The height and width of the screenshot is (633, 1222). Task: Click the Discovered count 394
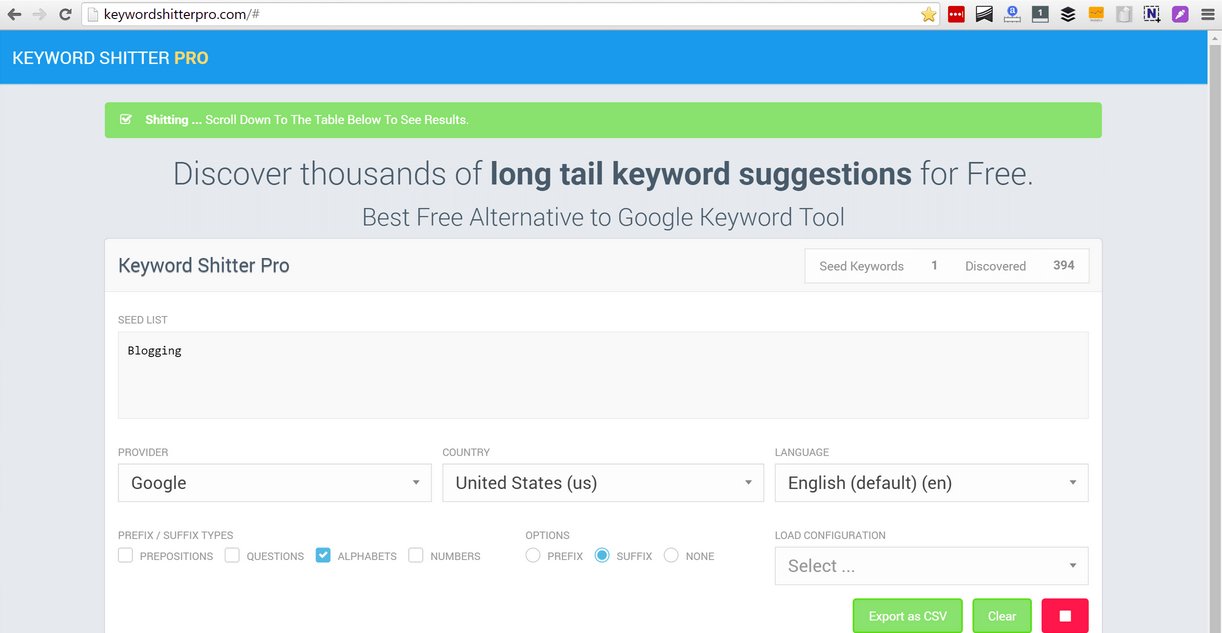(x=1064, y=265)
